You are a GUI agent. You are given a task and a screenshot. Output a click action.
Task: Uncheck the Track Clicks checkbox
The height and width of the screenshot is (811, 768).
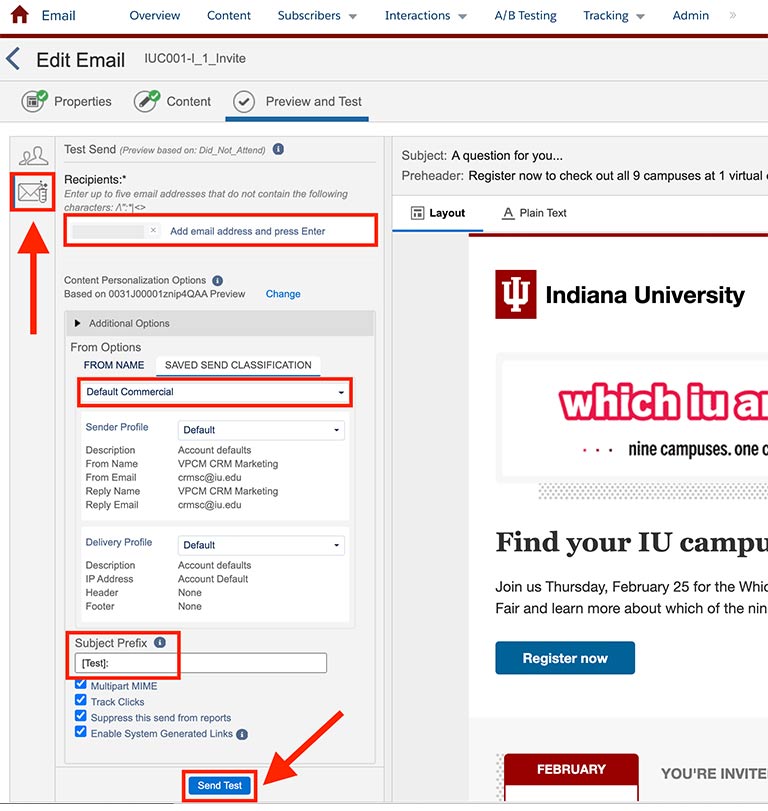[81, 700]
